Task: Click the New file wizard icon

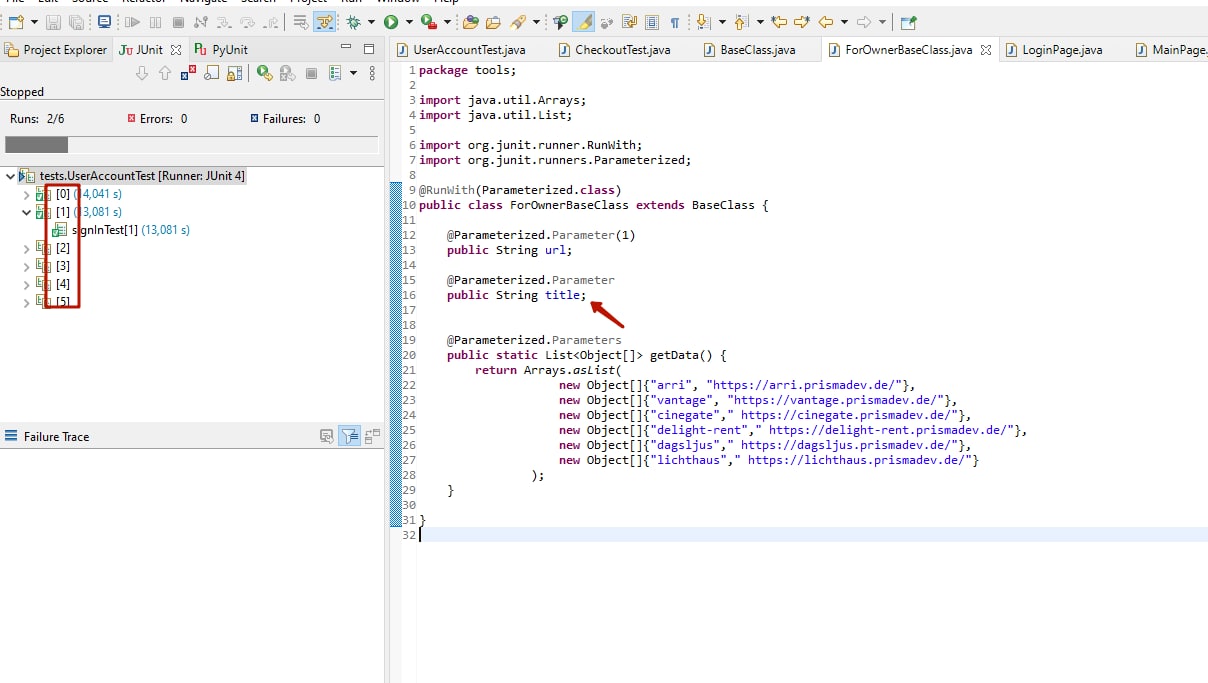Action: (16, 22)
